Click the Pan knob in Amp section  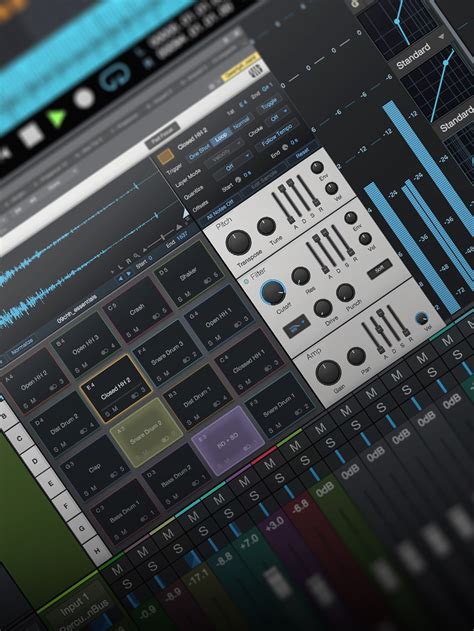click(356, 357)
